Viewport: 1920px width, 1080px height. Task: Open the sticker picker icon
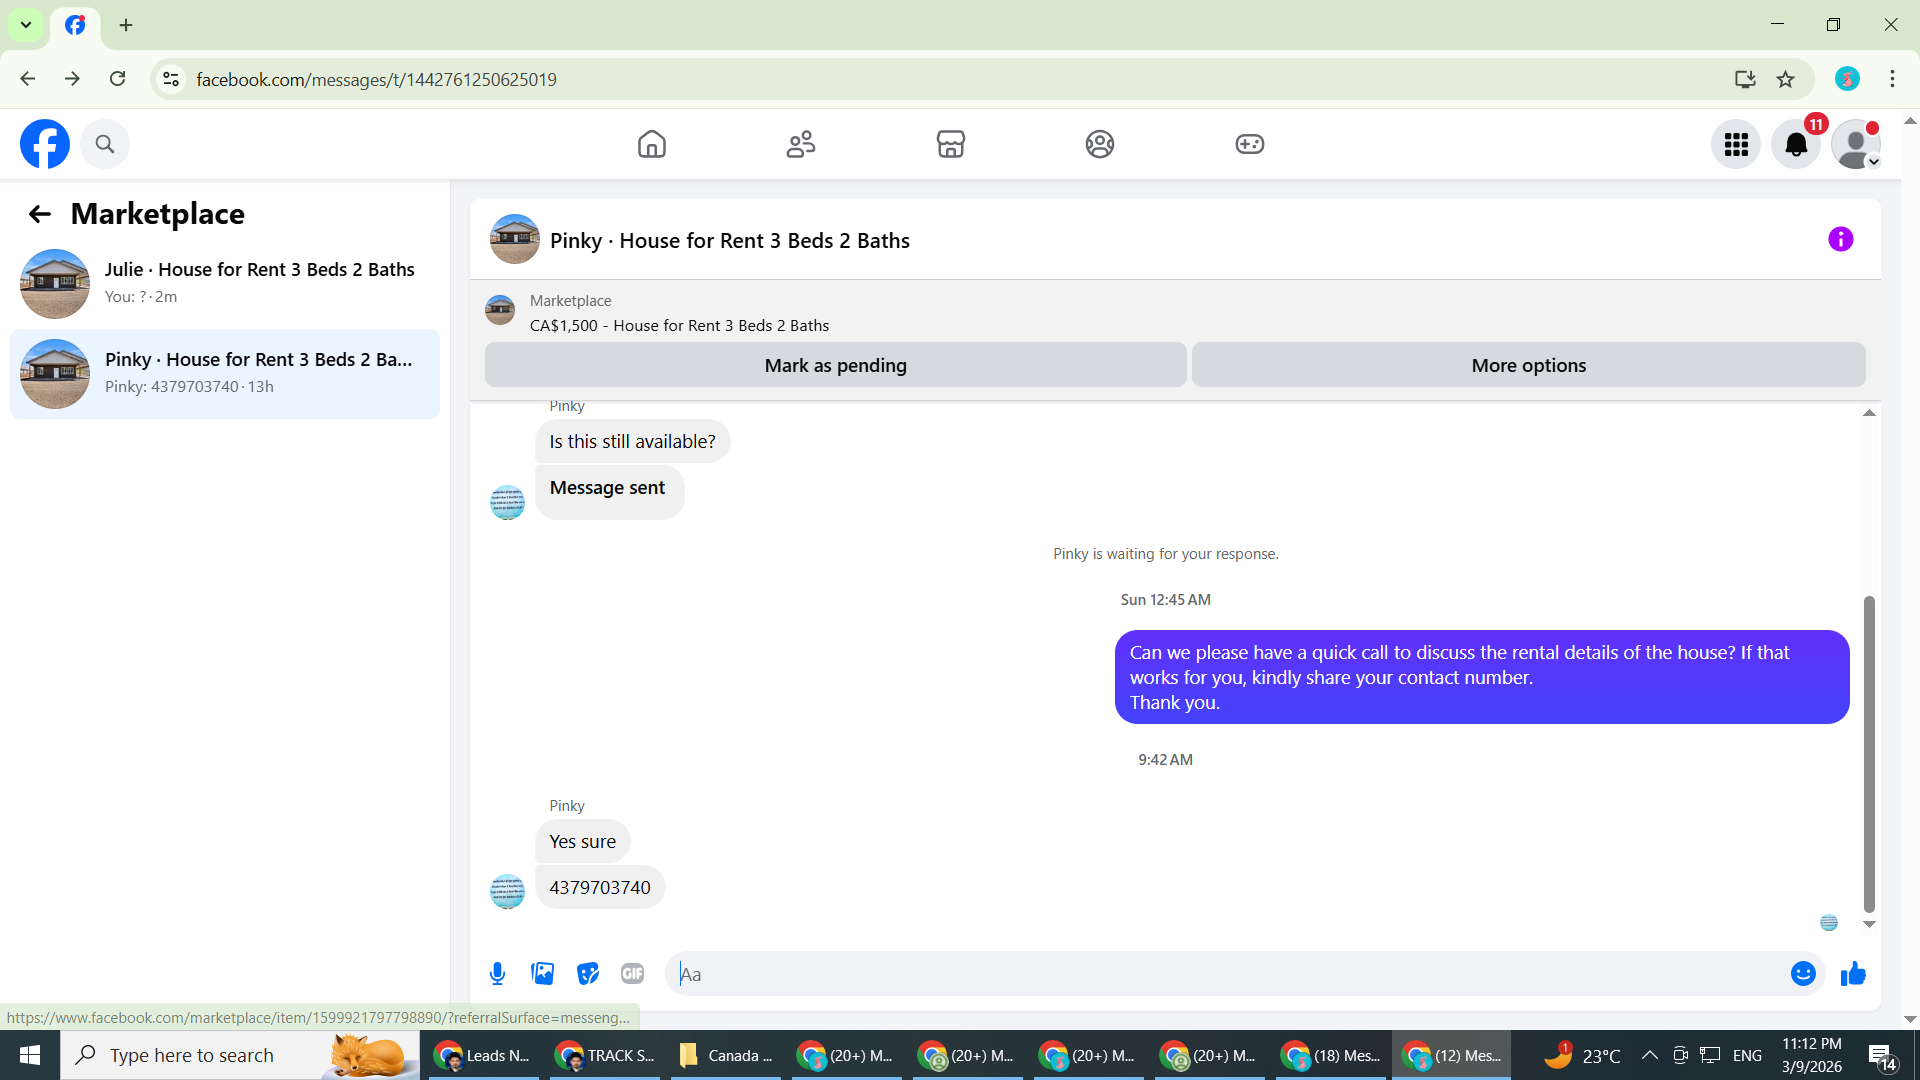587,974
